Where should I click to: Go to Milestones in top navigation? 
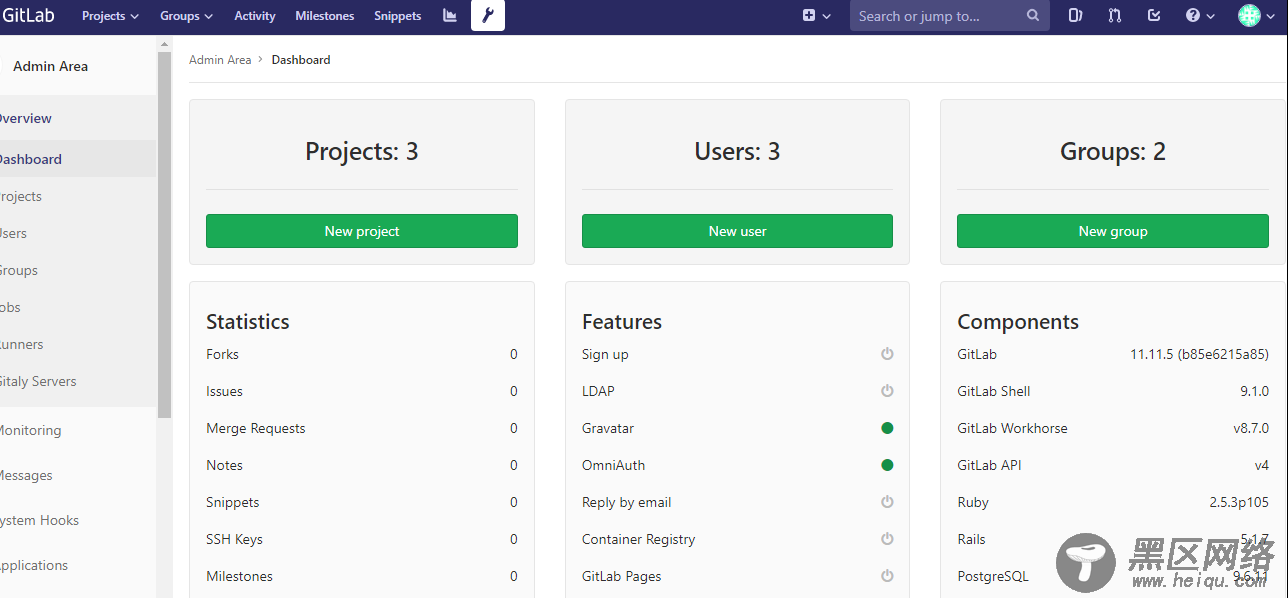coord(325,16)
